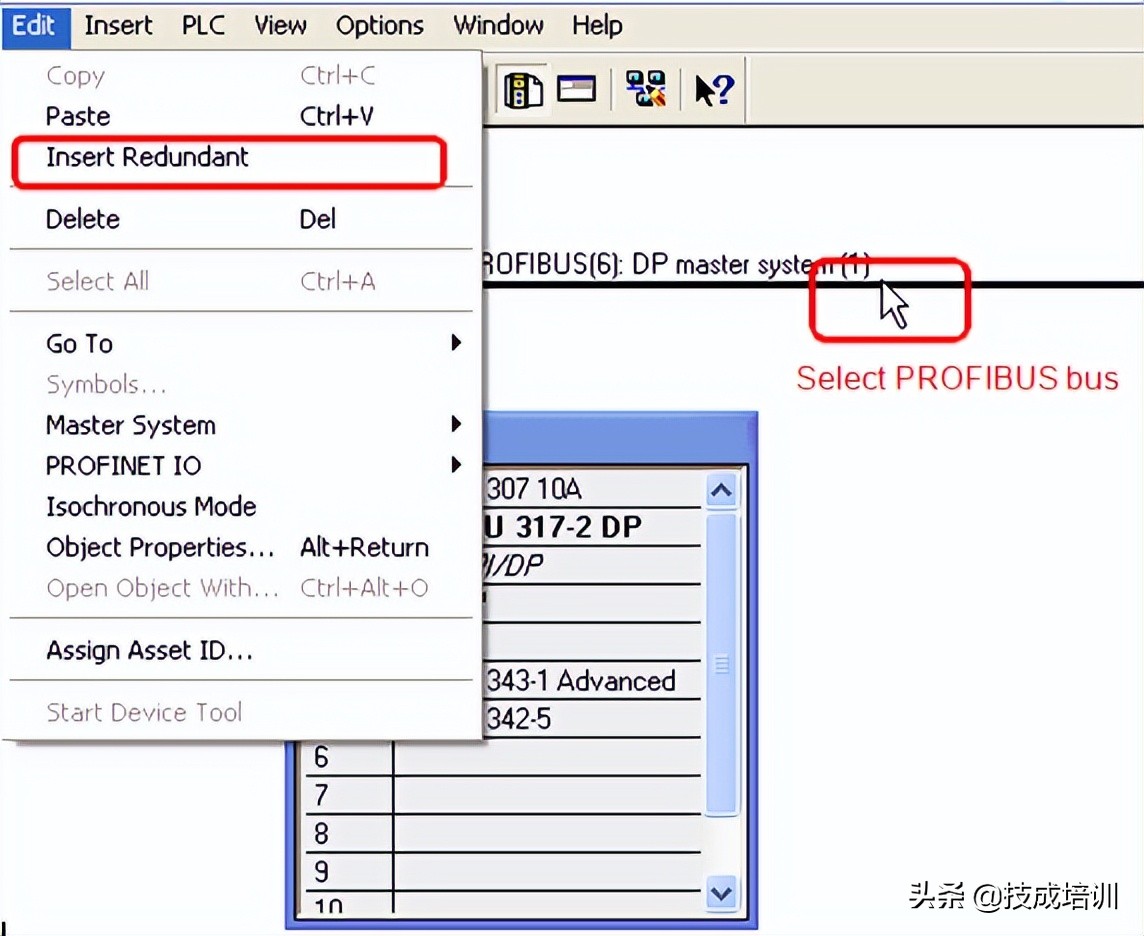Select rack slot 7 row
This screenshot has width=1144, height=936.
pyautogui.click(x=502, y=795)
